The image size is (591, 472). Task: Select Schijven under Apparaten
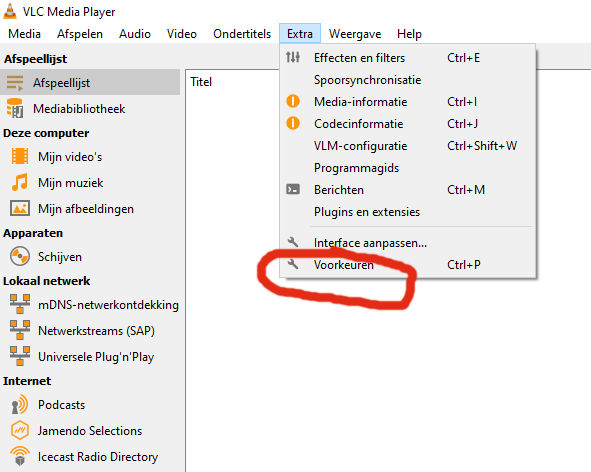coord(90,257)
